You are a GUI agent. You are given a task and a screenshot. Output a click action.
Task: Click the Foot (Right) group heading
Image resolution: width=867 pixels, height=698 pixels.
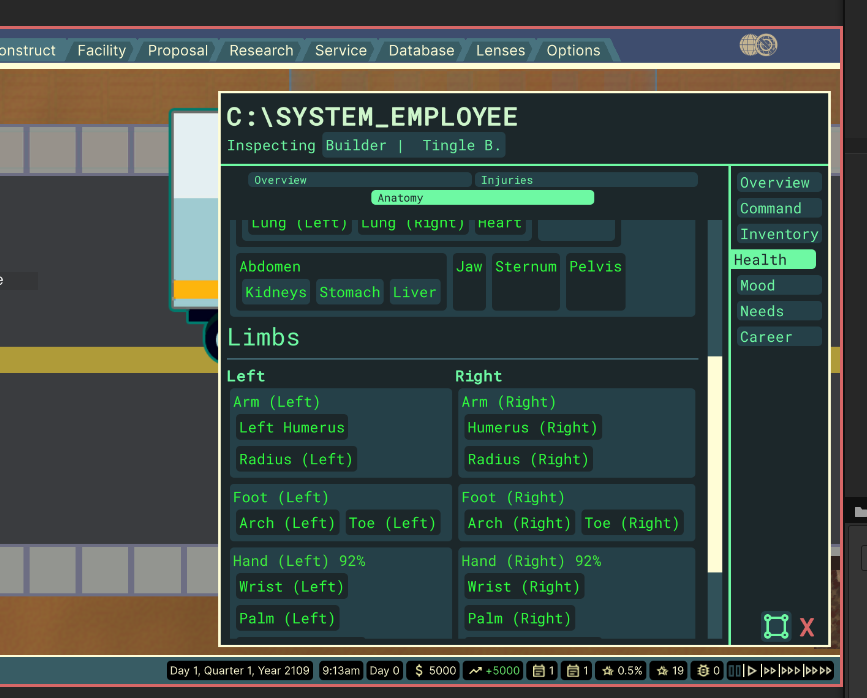coord(513,497)
